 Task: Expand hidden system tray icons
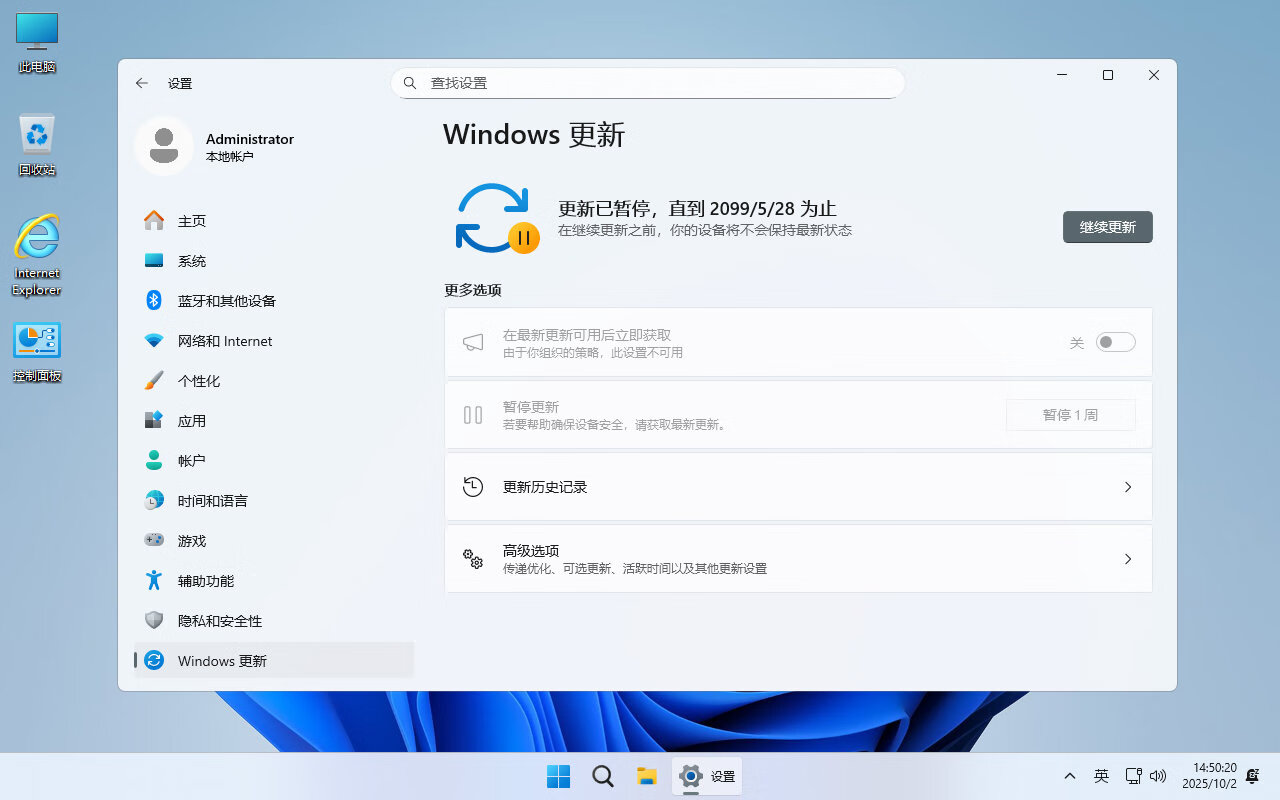click(1070, 776)
